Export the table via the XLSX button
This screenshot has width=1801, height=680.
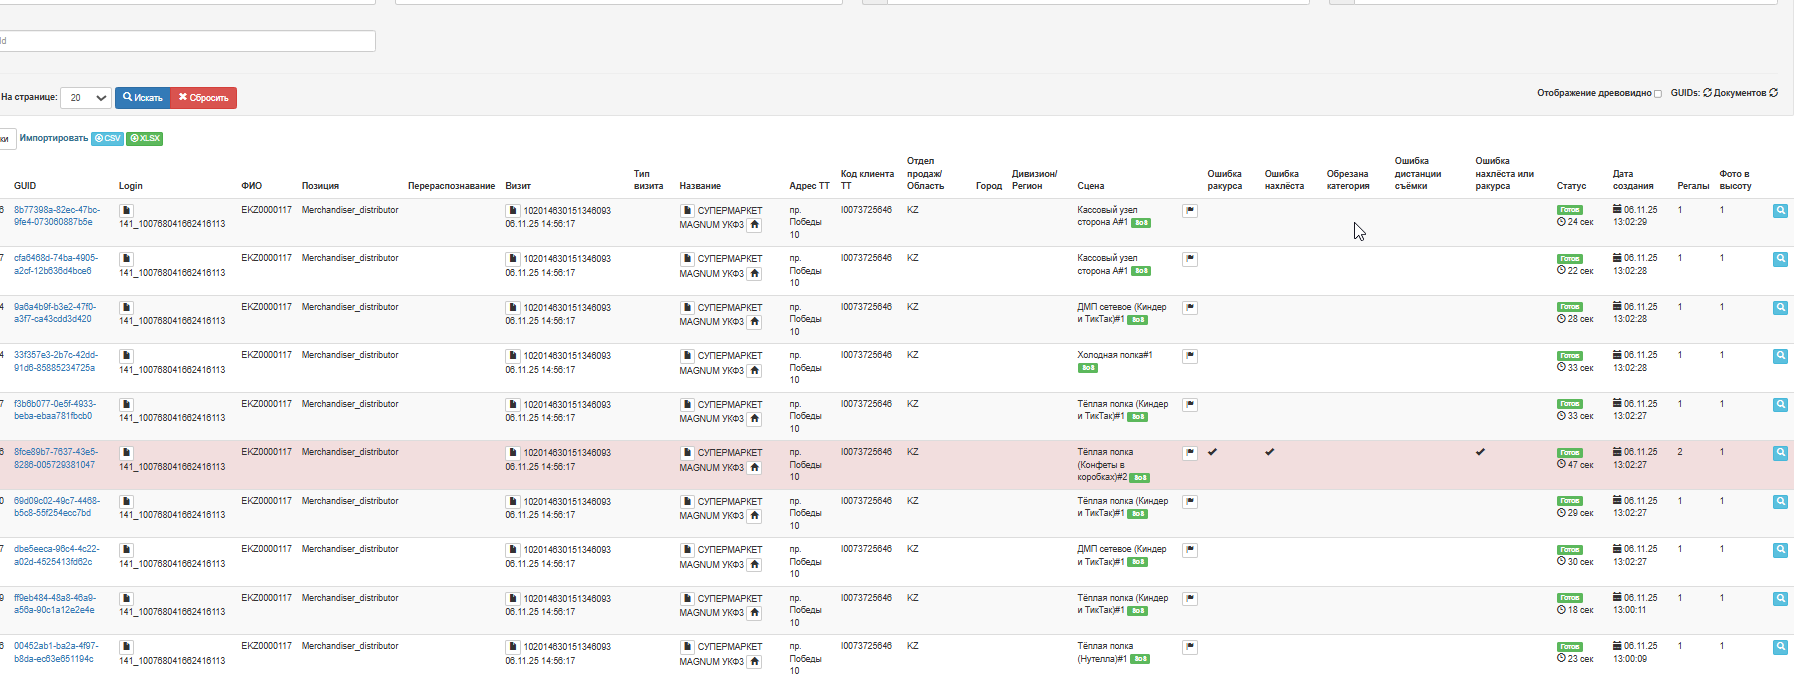[x=145, y=139]
